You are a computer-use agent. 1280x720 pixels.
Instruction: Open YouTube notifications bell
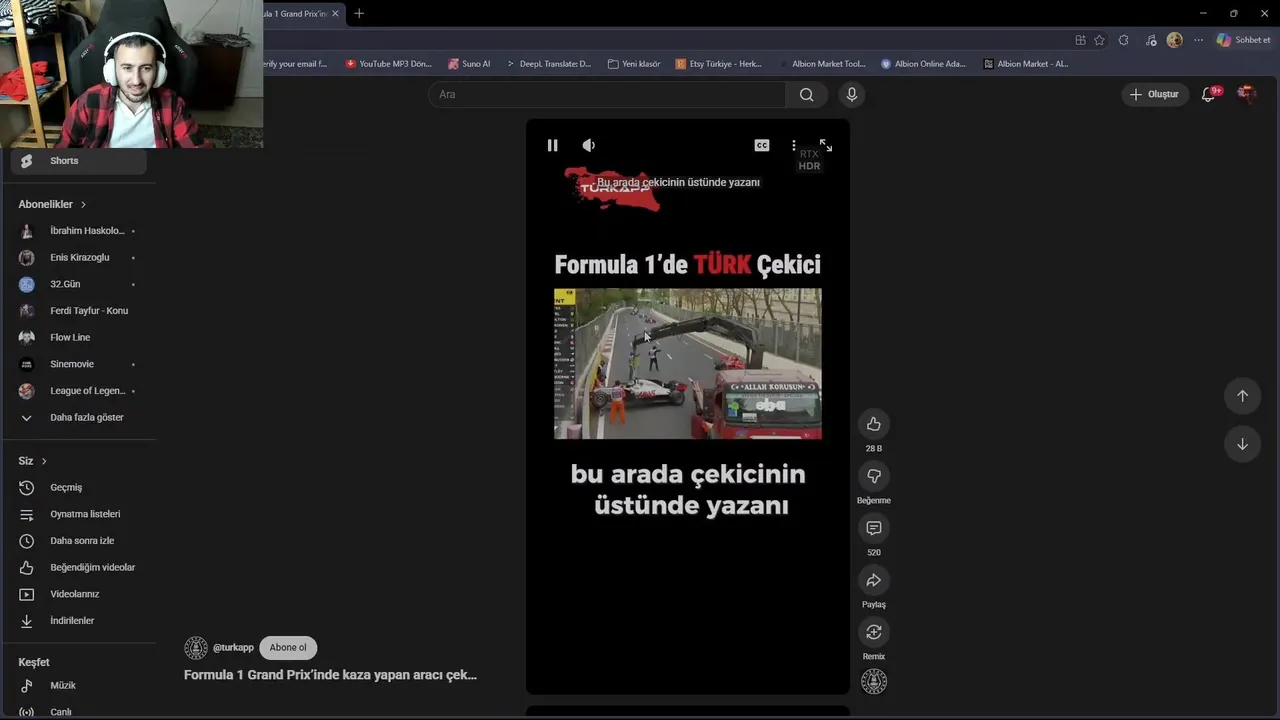[x=1209, y=94]
